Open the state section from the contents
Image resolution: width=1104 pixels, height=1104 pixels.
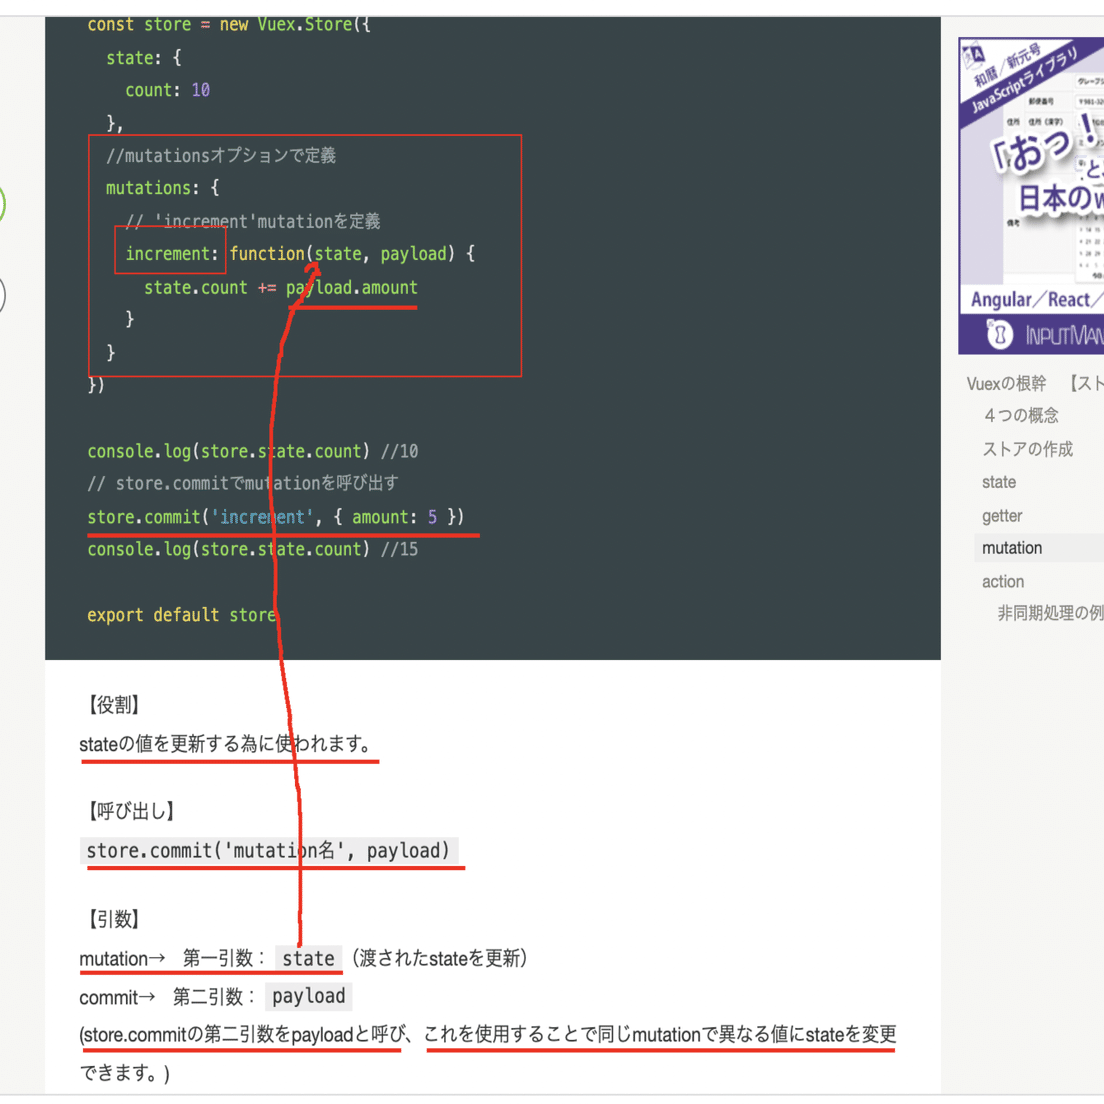click(x=998, y=482)
